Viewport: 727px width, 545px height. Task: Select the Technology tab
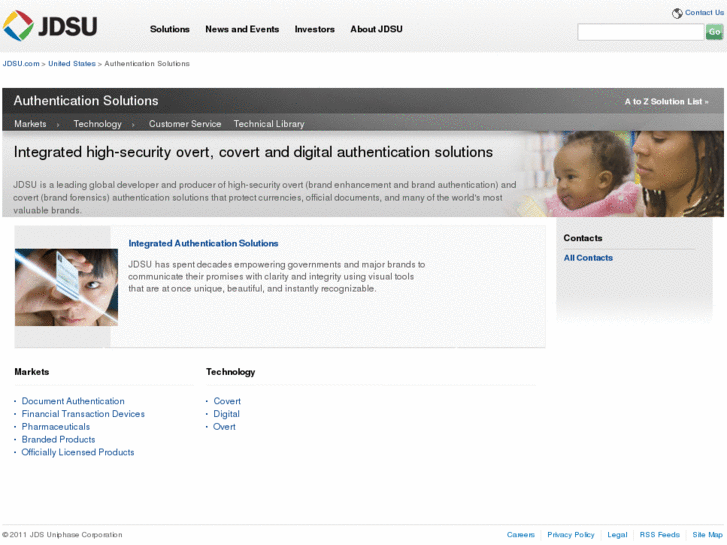[x=97, y=124]
